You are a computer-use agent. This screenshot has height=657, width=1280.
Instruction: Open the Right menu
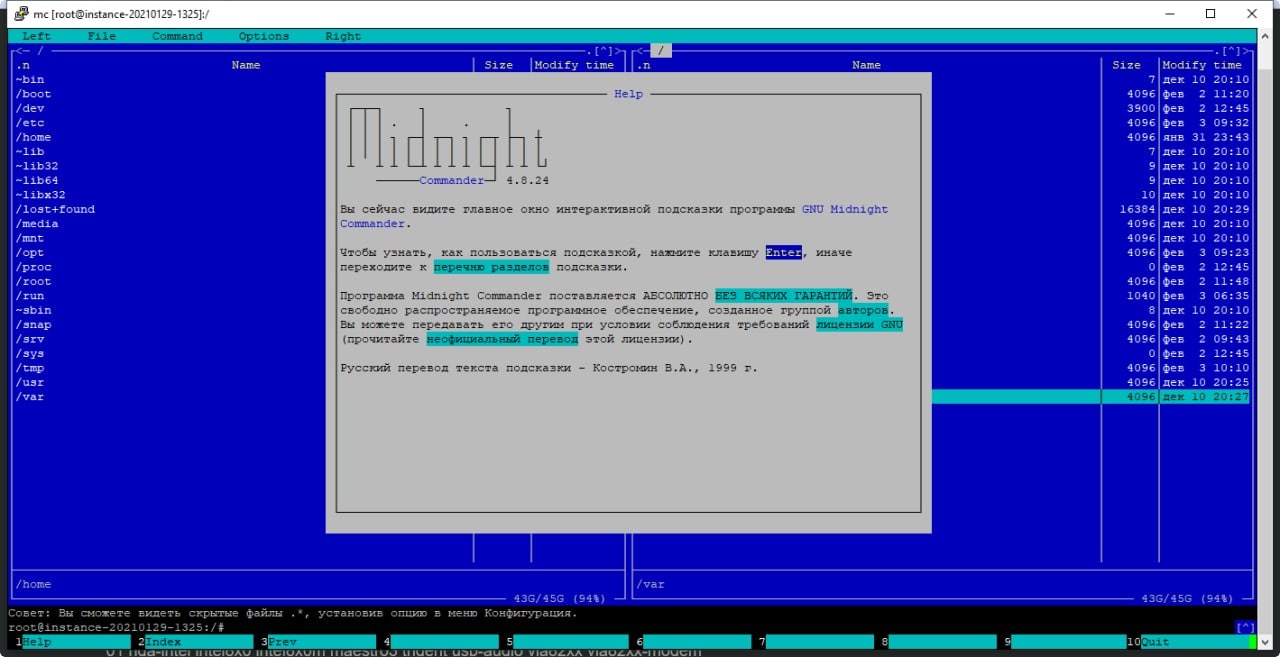coord(343,36)
